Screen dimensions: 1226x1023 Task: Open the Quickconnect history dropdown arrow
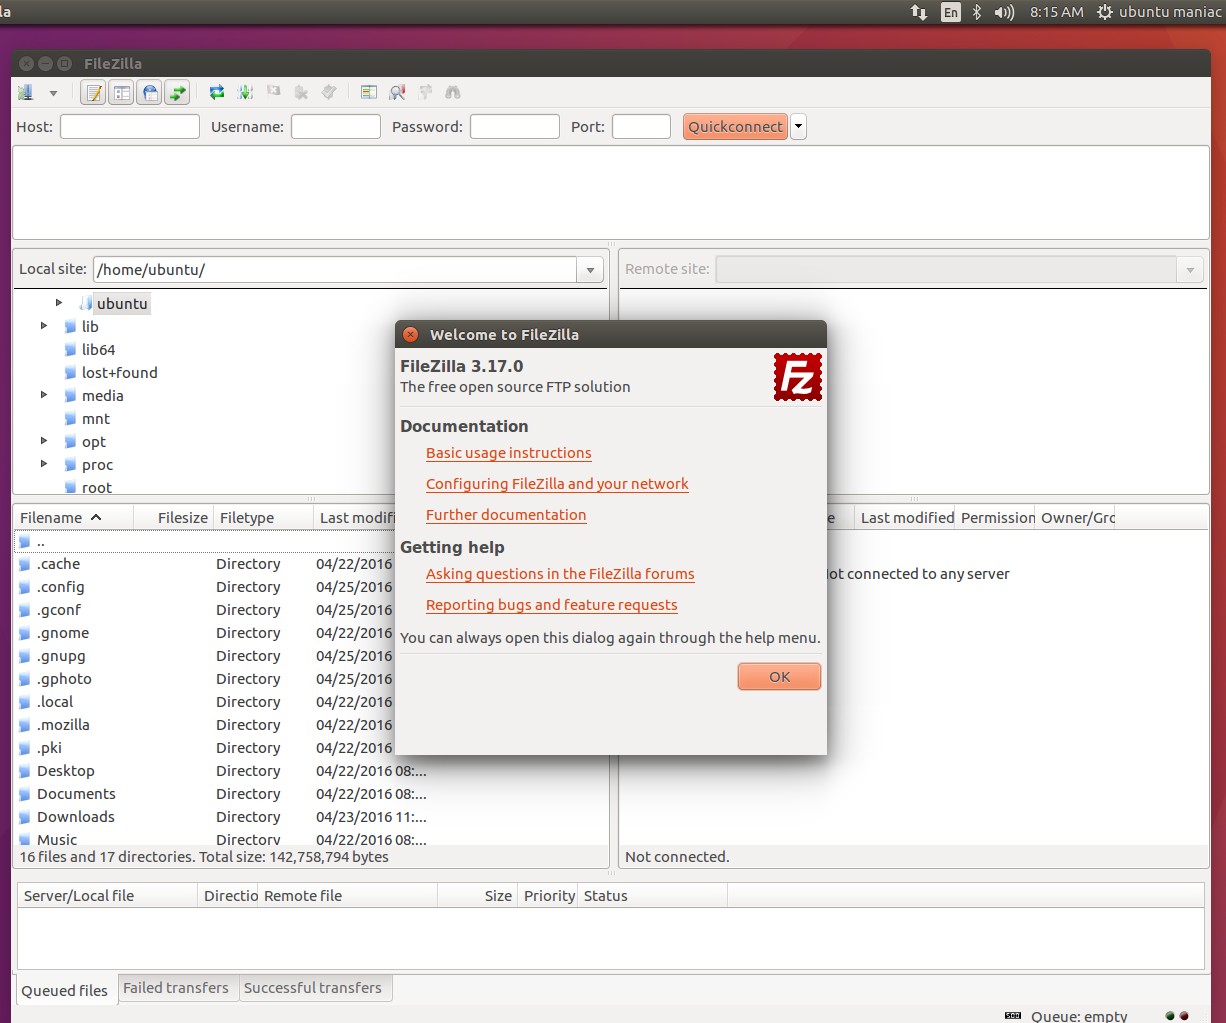click(798, 127)
